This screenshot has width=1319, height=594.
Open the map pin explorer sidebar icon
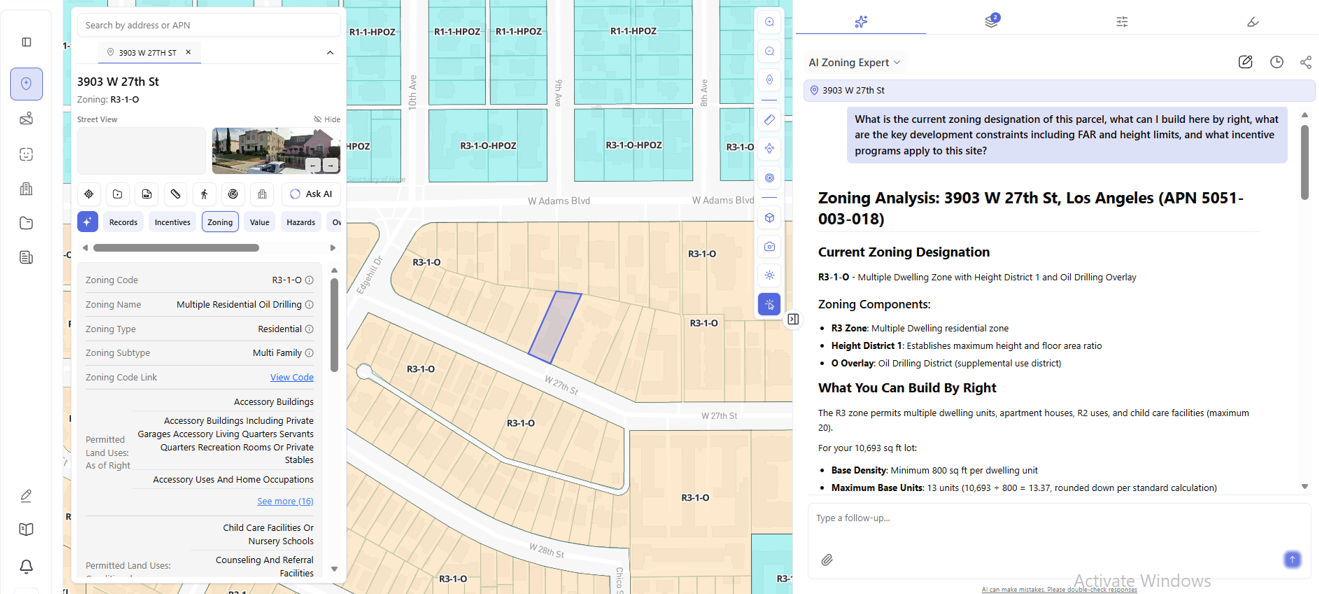tap(26, 84)
